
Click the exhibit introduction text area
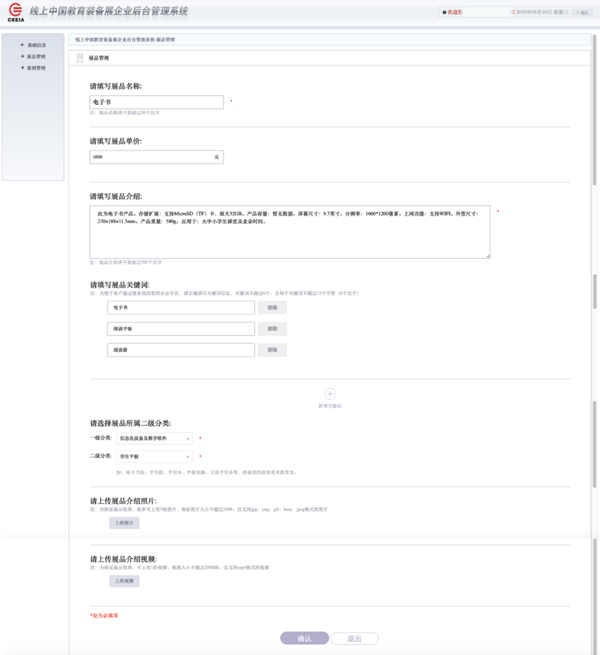coord(289,232)
